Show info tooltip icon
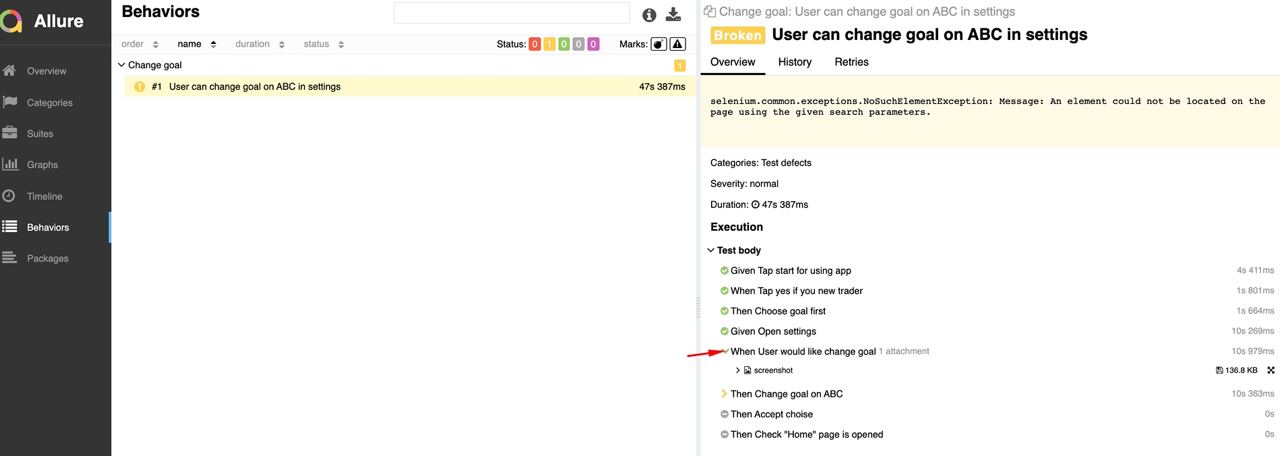 coord(649,15)
